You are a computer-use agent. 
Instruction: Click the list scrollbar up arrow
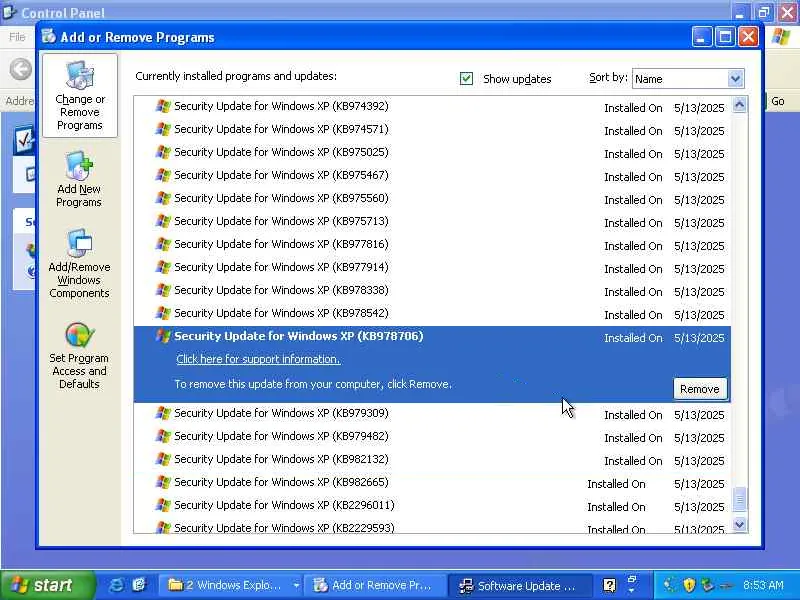[x=739, y=105]
